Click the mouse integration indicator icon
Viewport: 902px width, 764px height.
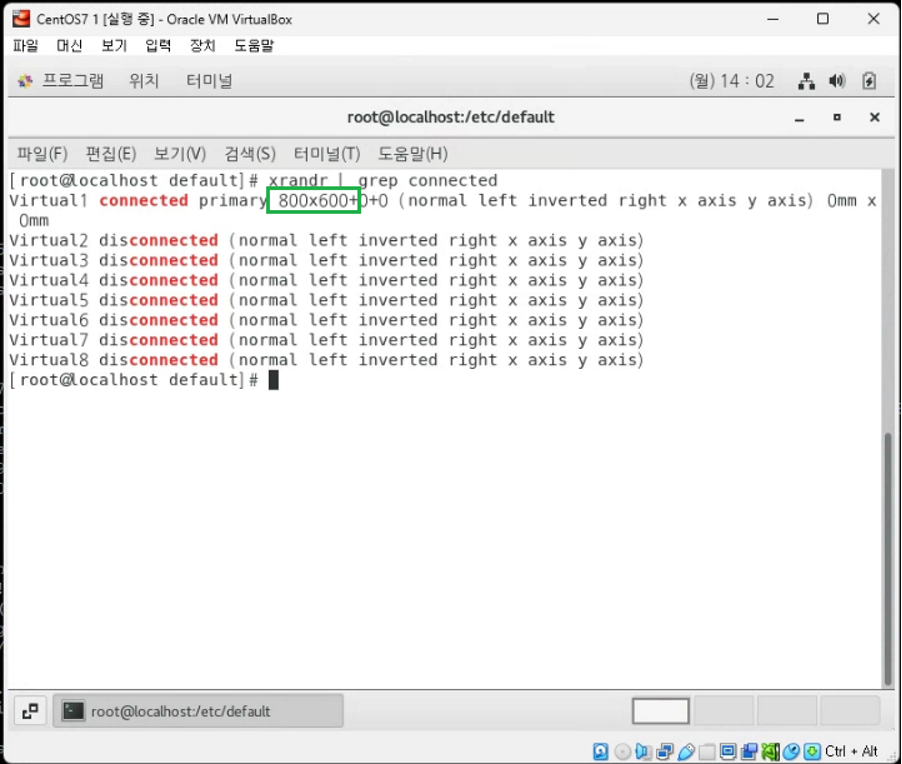coord(792,751)
